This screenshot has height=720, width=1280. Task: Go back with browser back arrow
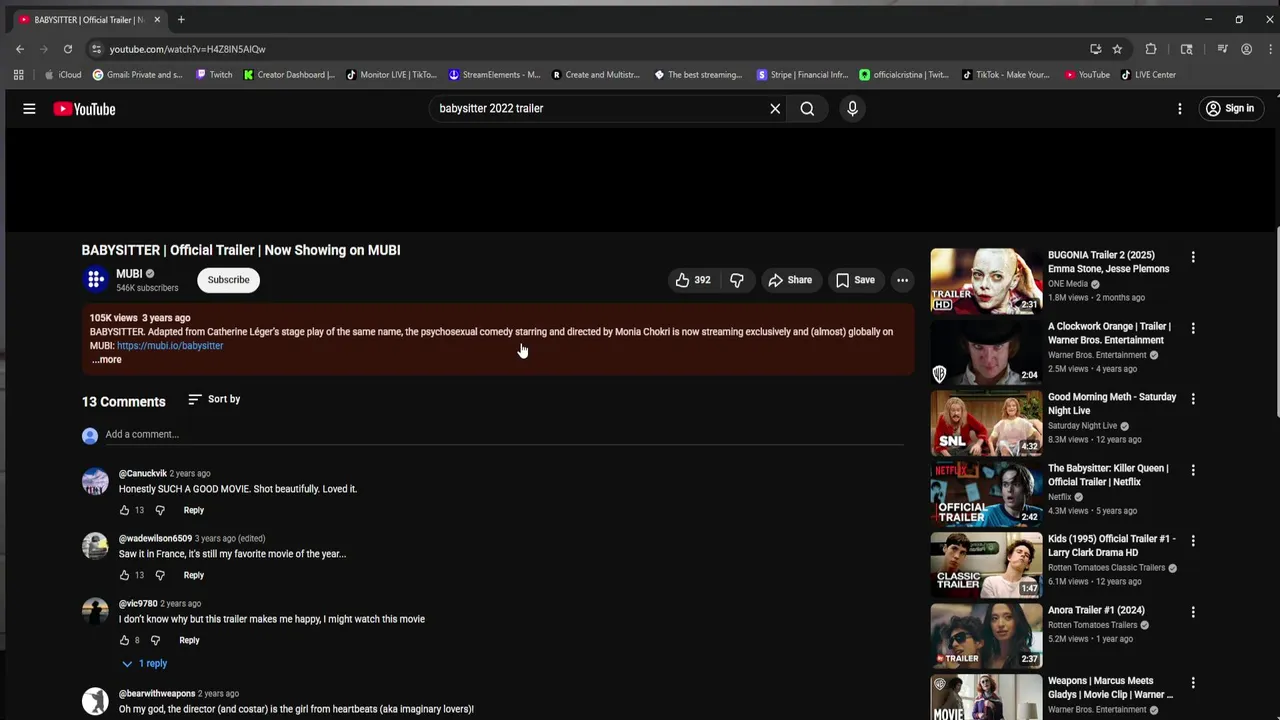pos(20,49)
